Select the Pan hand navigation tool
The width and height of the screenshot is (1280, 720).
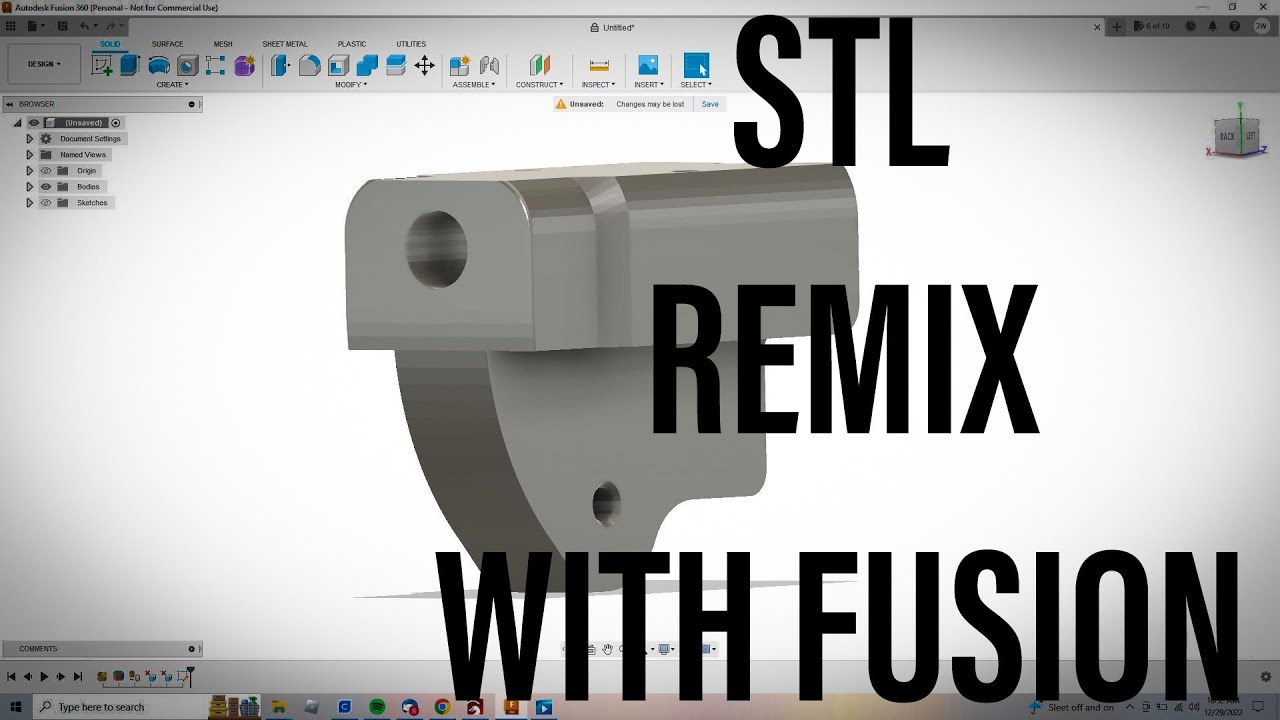point(608,649)
